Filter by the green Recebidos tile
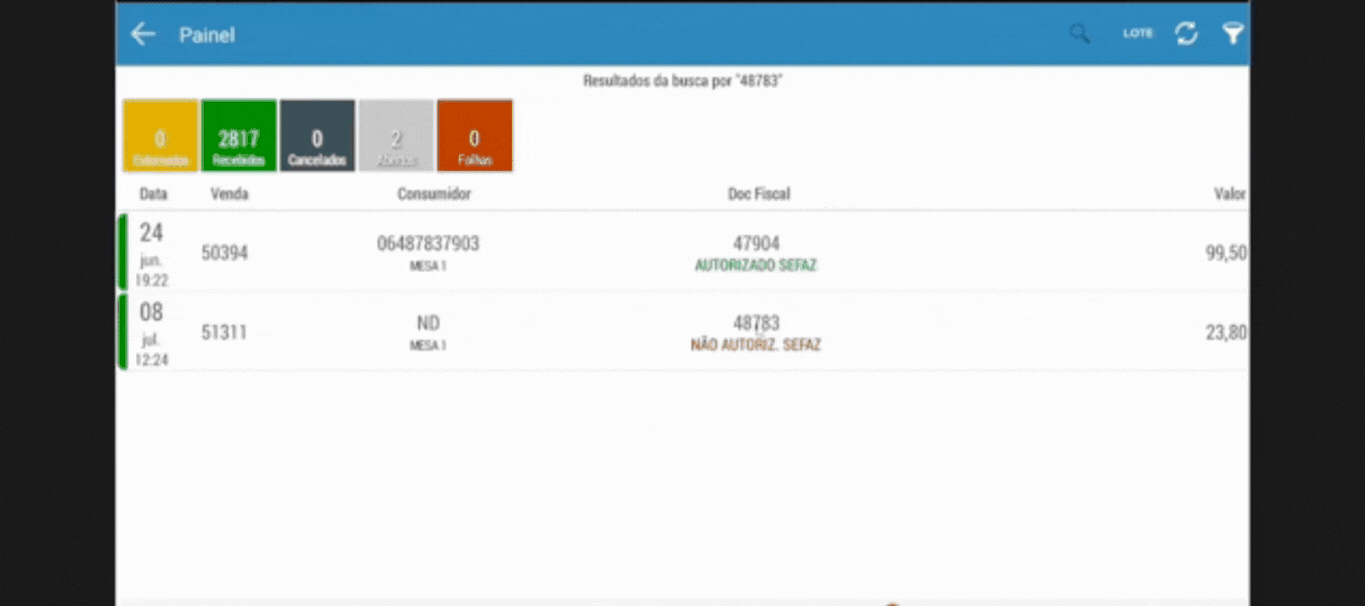1365x606 pixels. tap(239, 136)
